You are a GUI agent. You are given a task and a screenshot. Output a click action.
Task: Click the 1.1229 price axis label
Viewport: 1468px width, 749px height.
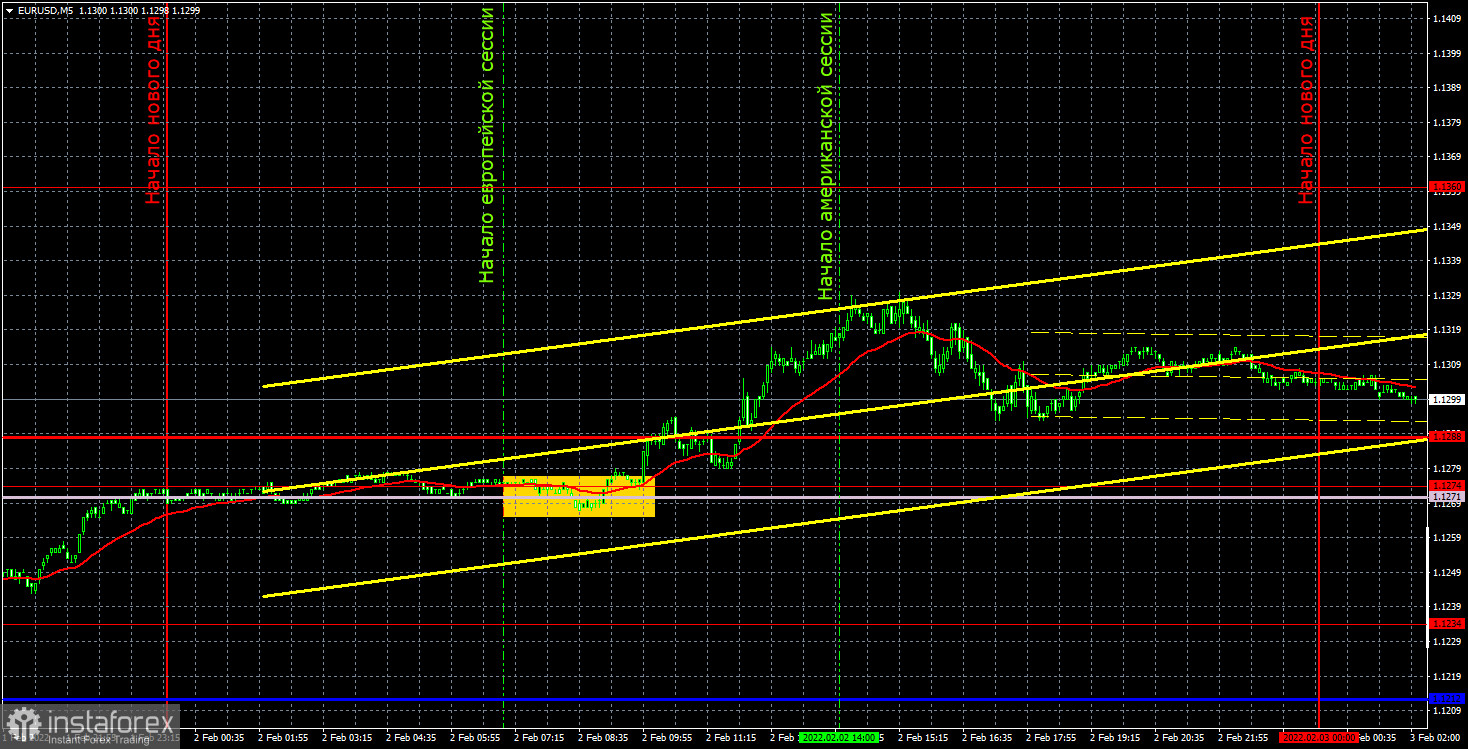pyautogui.click(x=1446, y=642)
